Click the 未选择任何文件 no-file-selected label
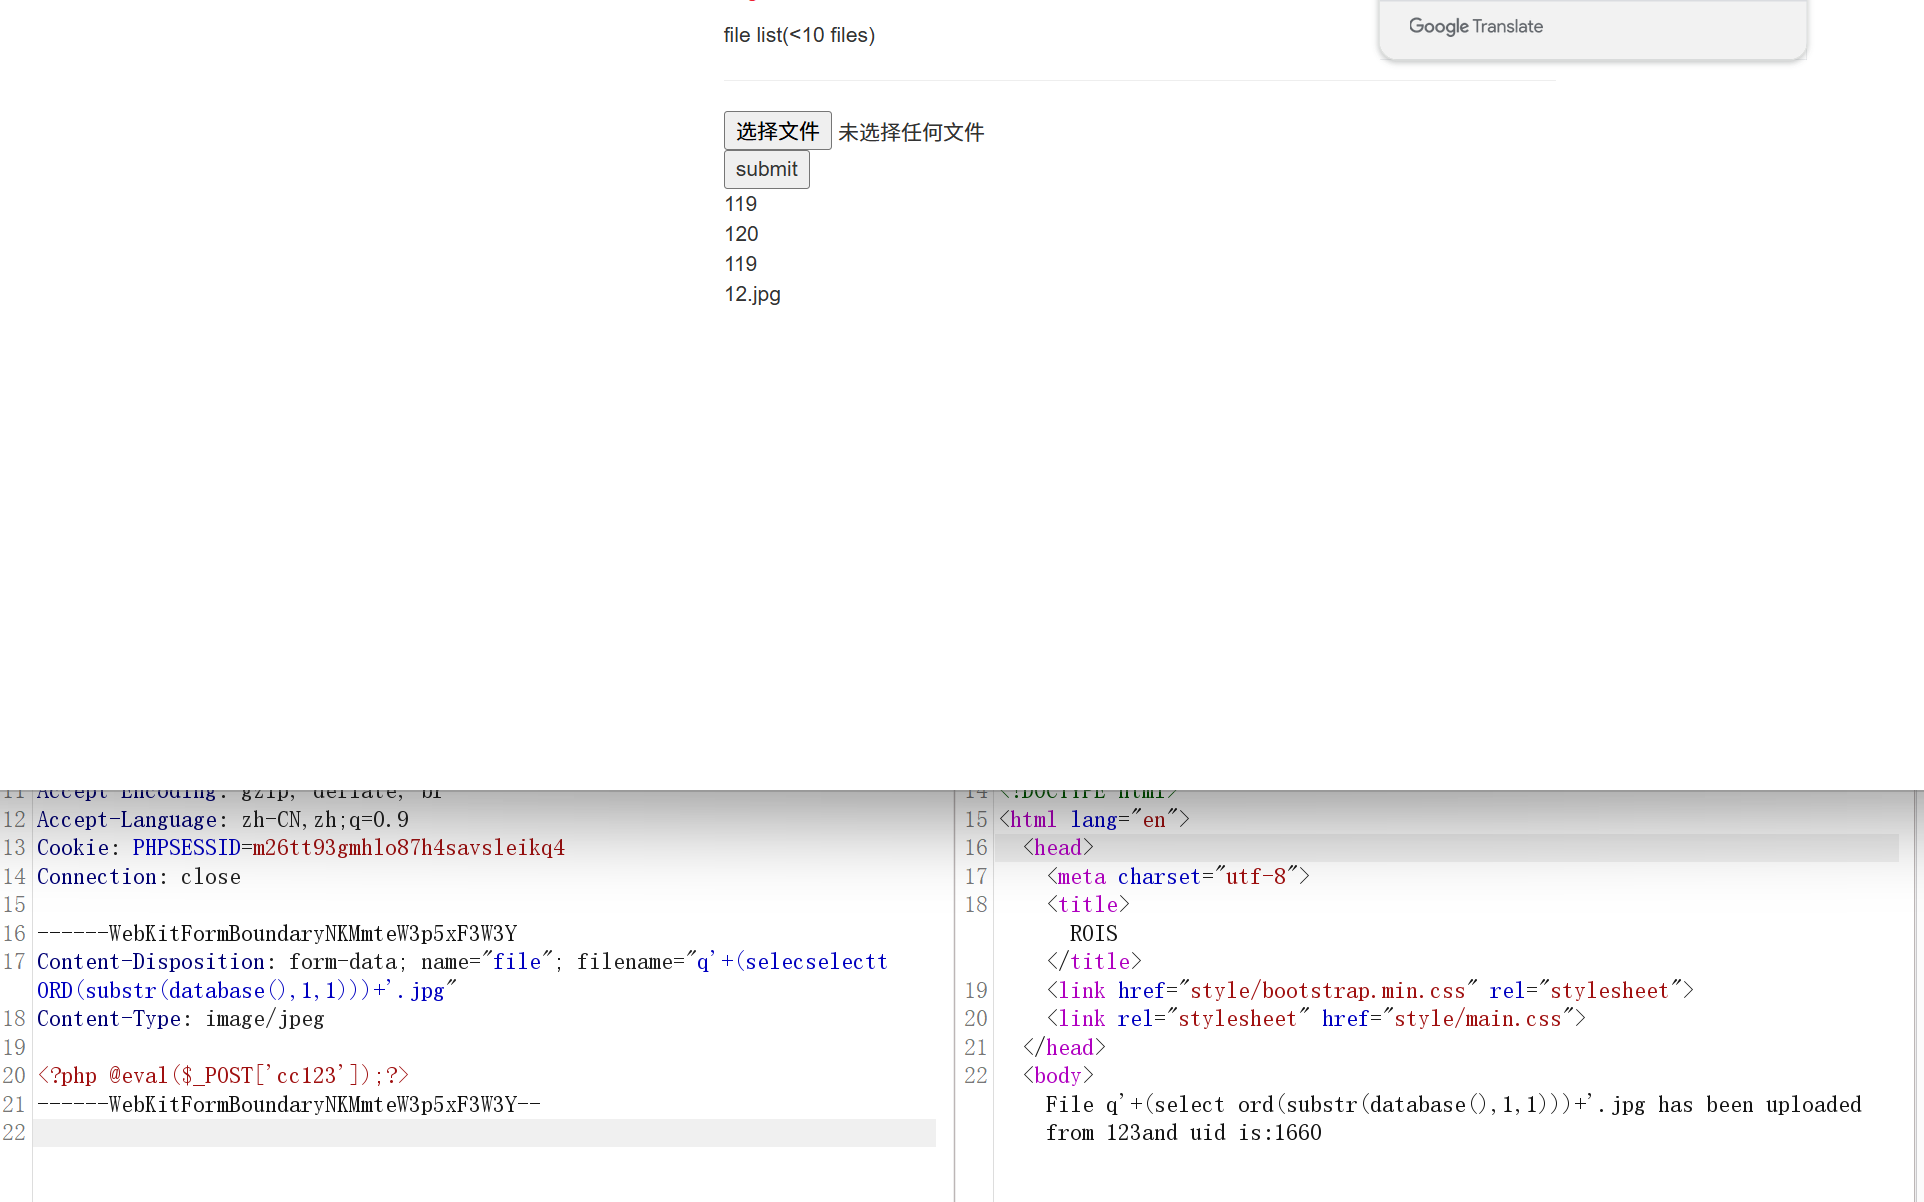 (x=911, y=132)
